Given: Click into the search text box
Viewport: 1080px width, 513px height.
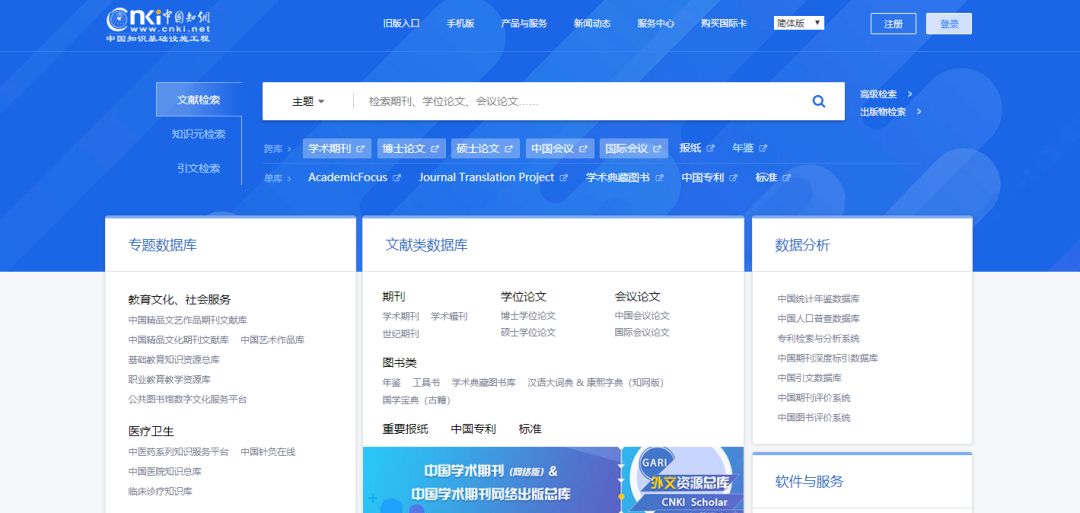Looking at the screenshot, I should pos(580,101).
